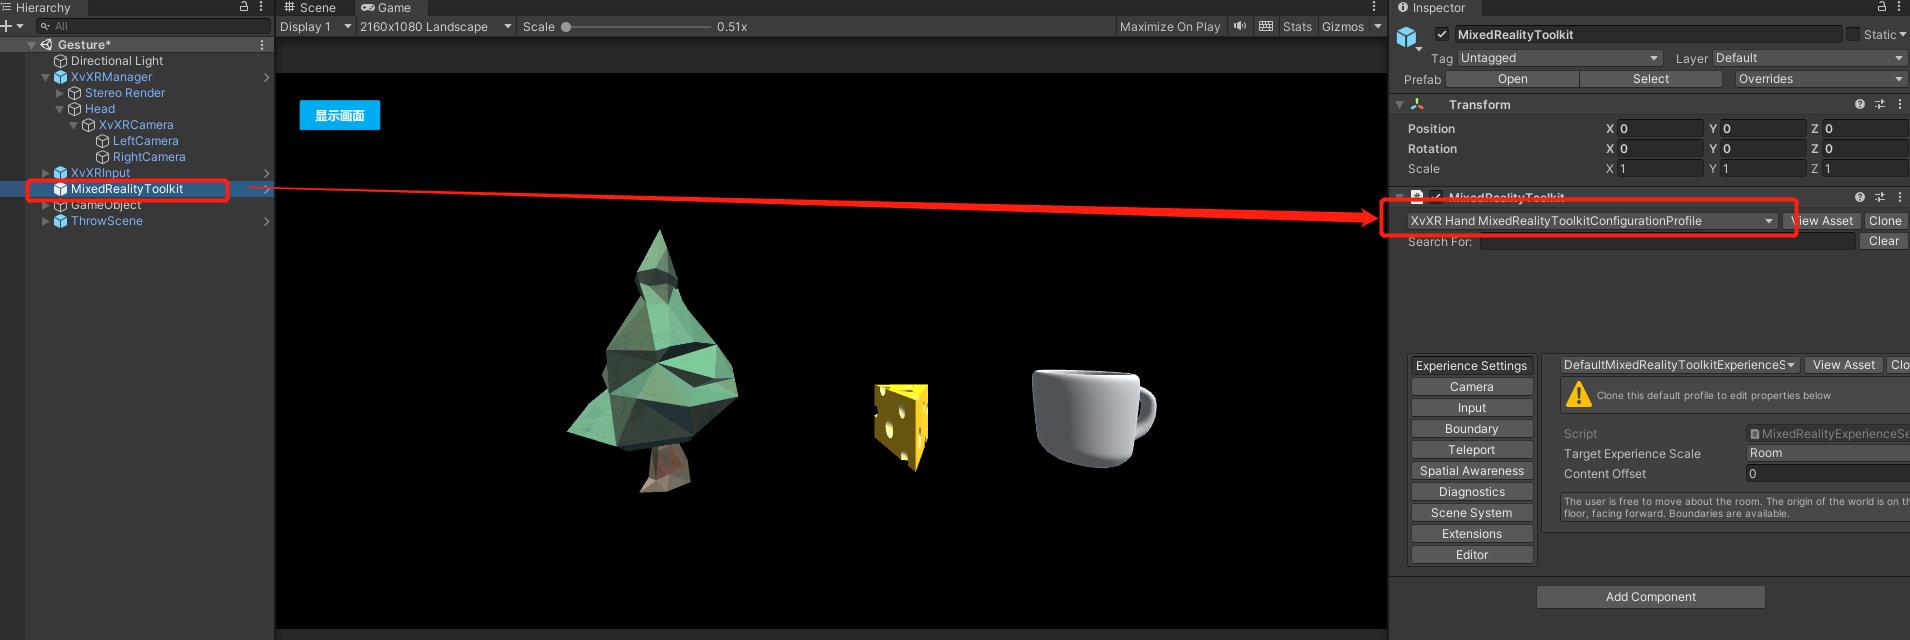Open the MixedRealityToolkit component's three-dot menu
Screen dimensions: 1910x640
(1899, 197)
